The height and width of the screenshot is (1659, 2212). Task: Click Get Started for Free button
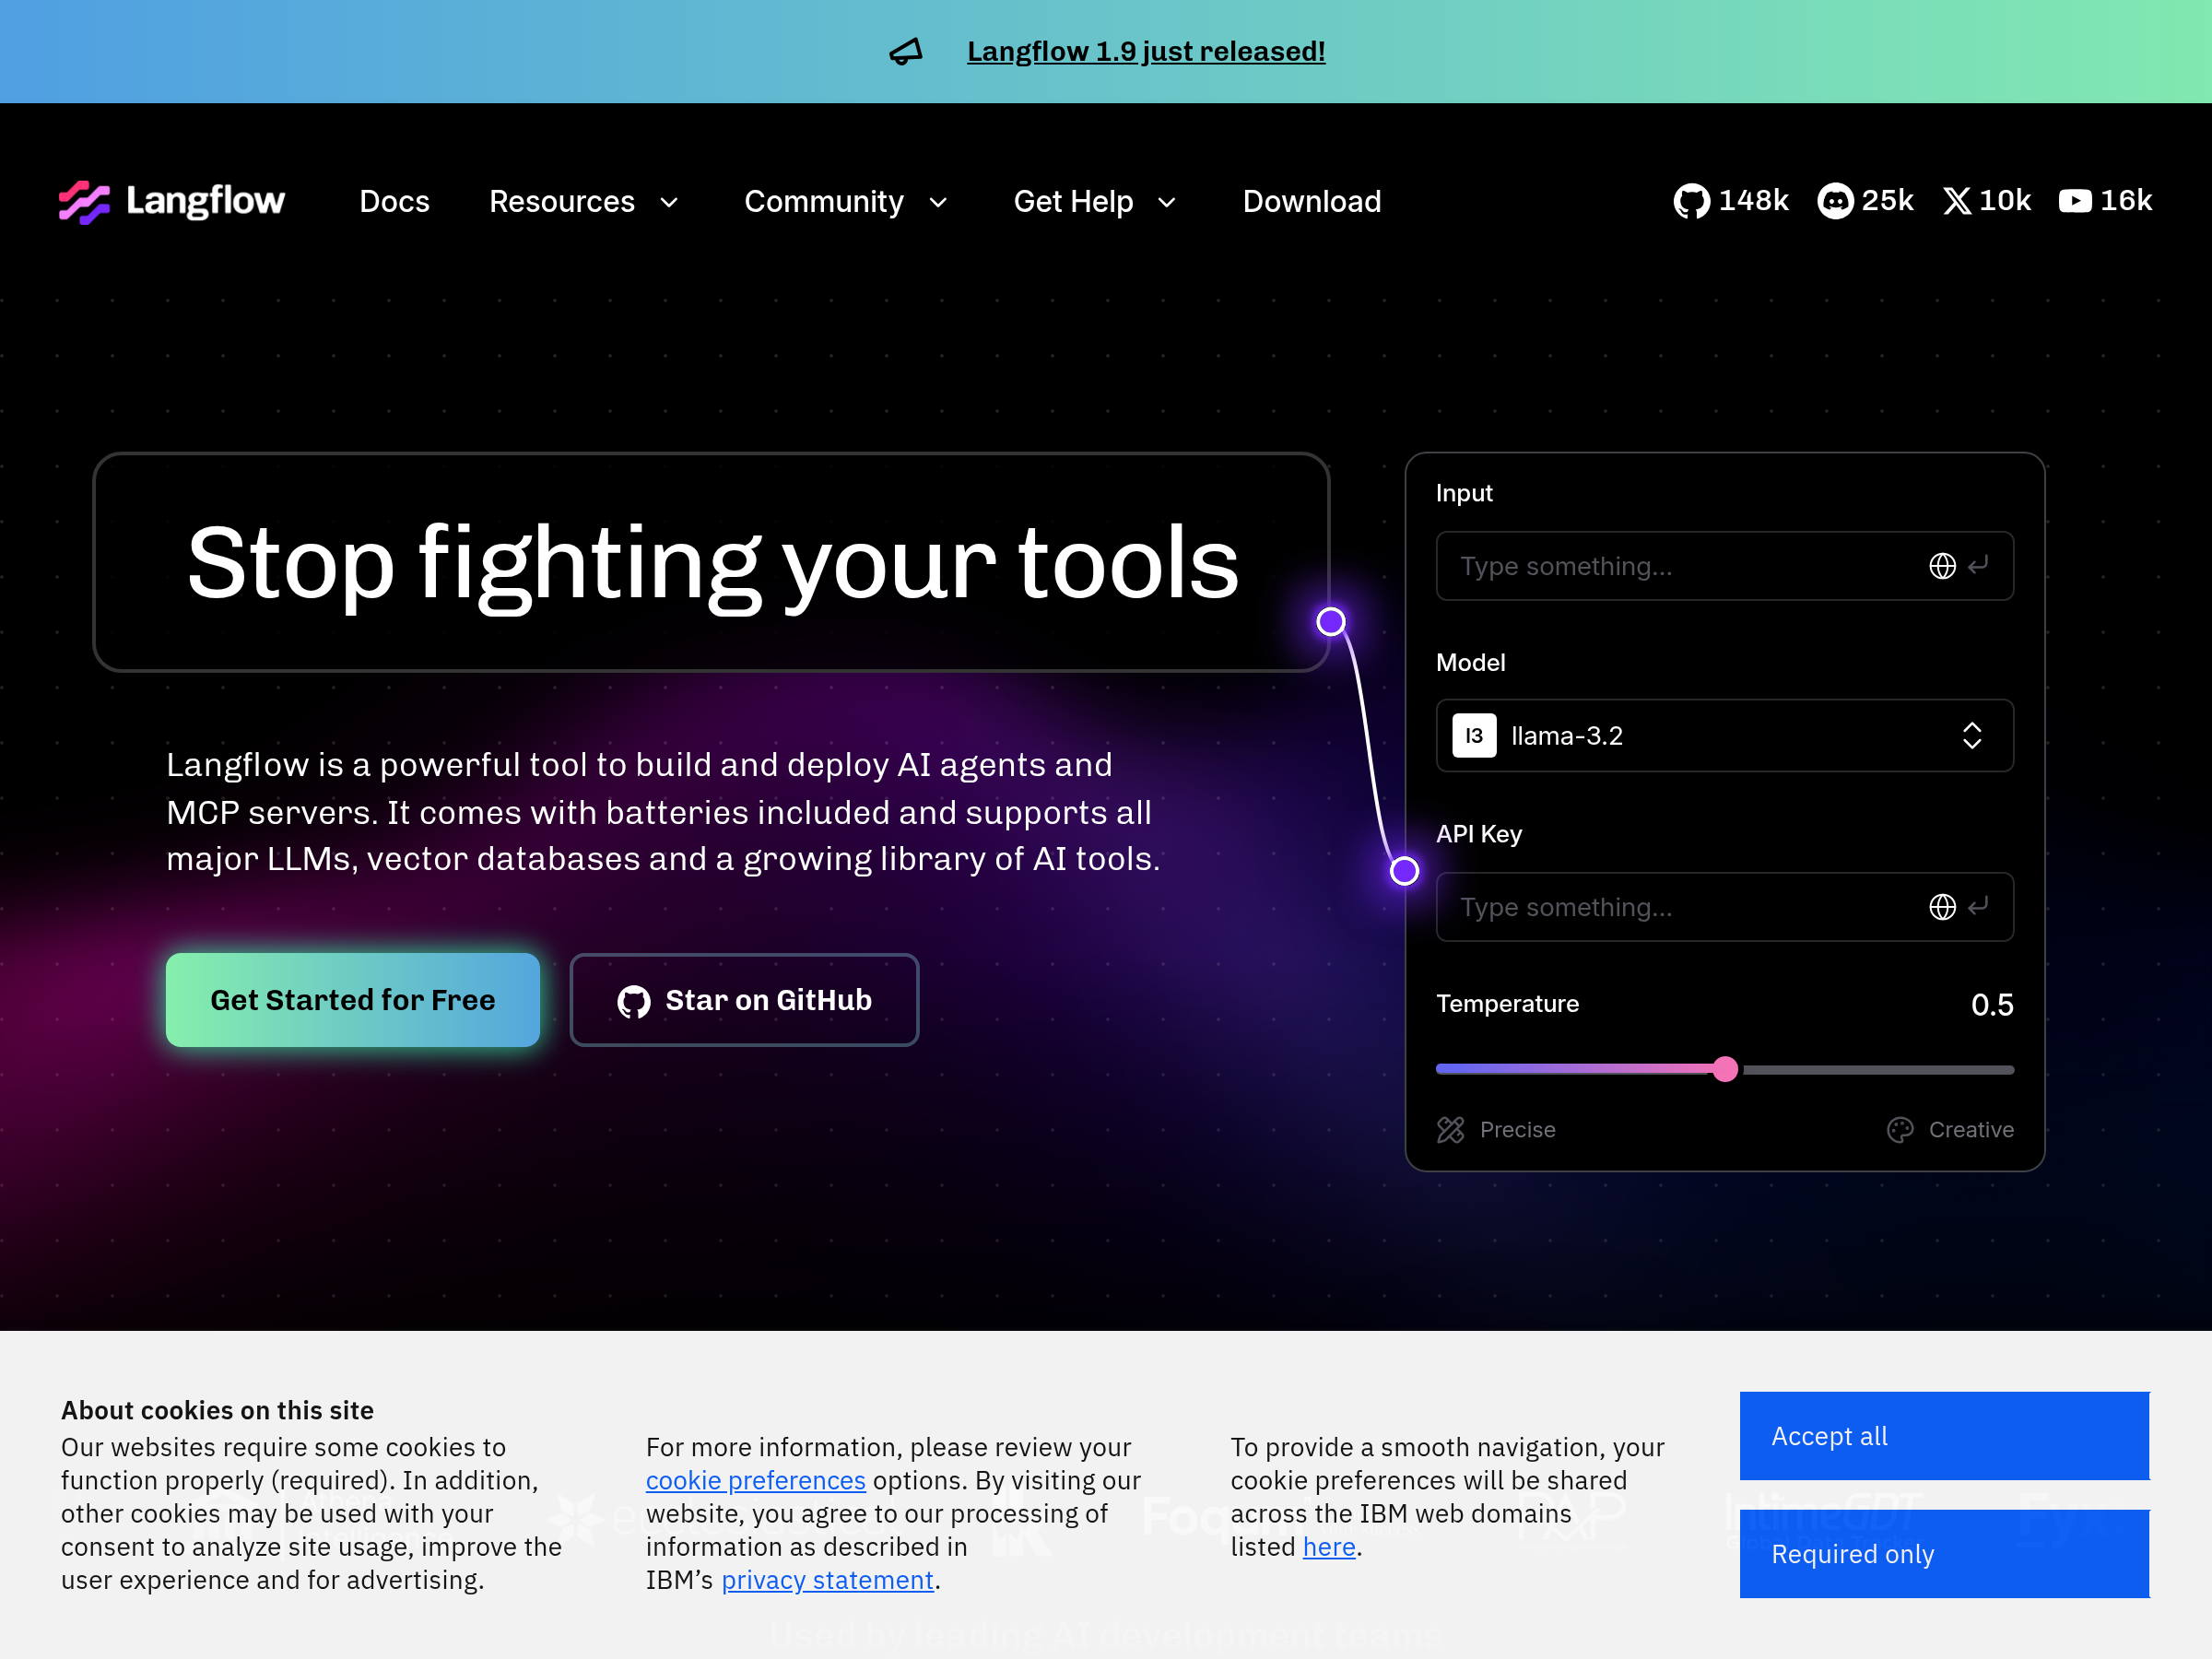[353, 1000]
